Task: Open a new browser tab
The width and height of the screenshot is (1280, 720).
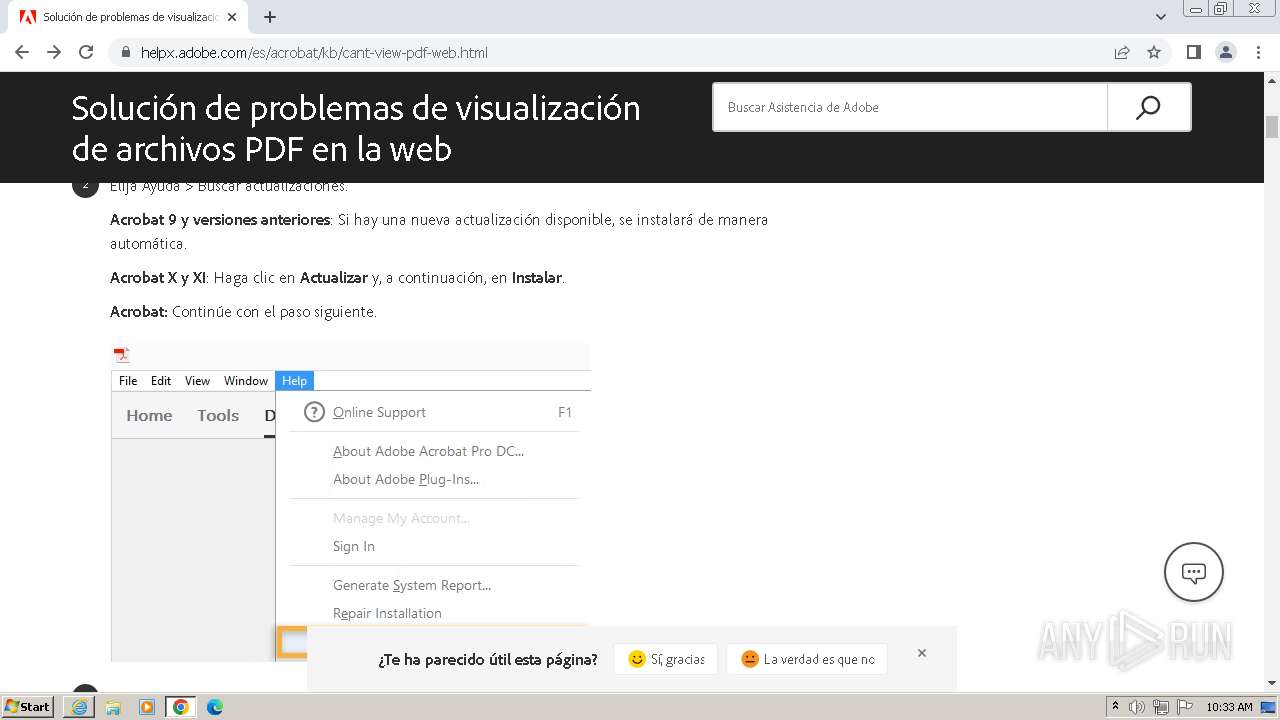Action: click(270, 17)
